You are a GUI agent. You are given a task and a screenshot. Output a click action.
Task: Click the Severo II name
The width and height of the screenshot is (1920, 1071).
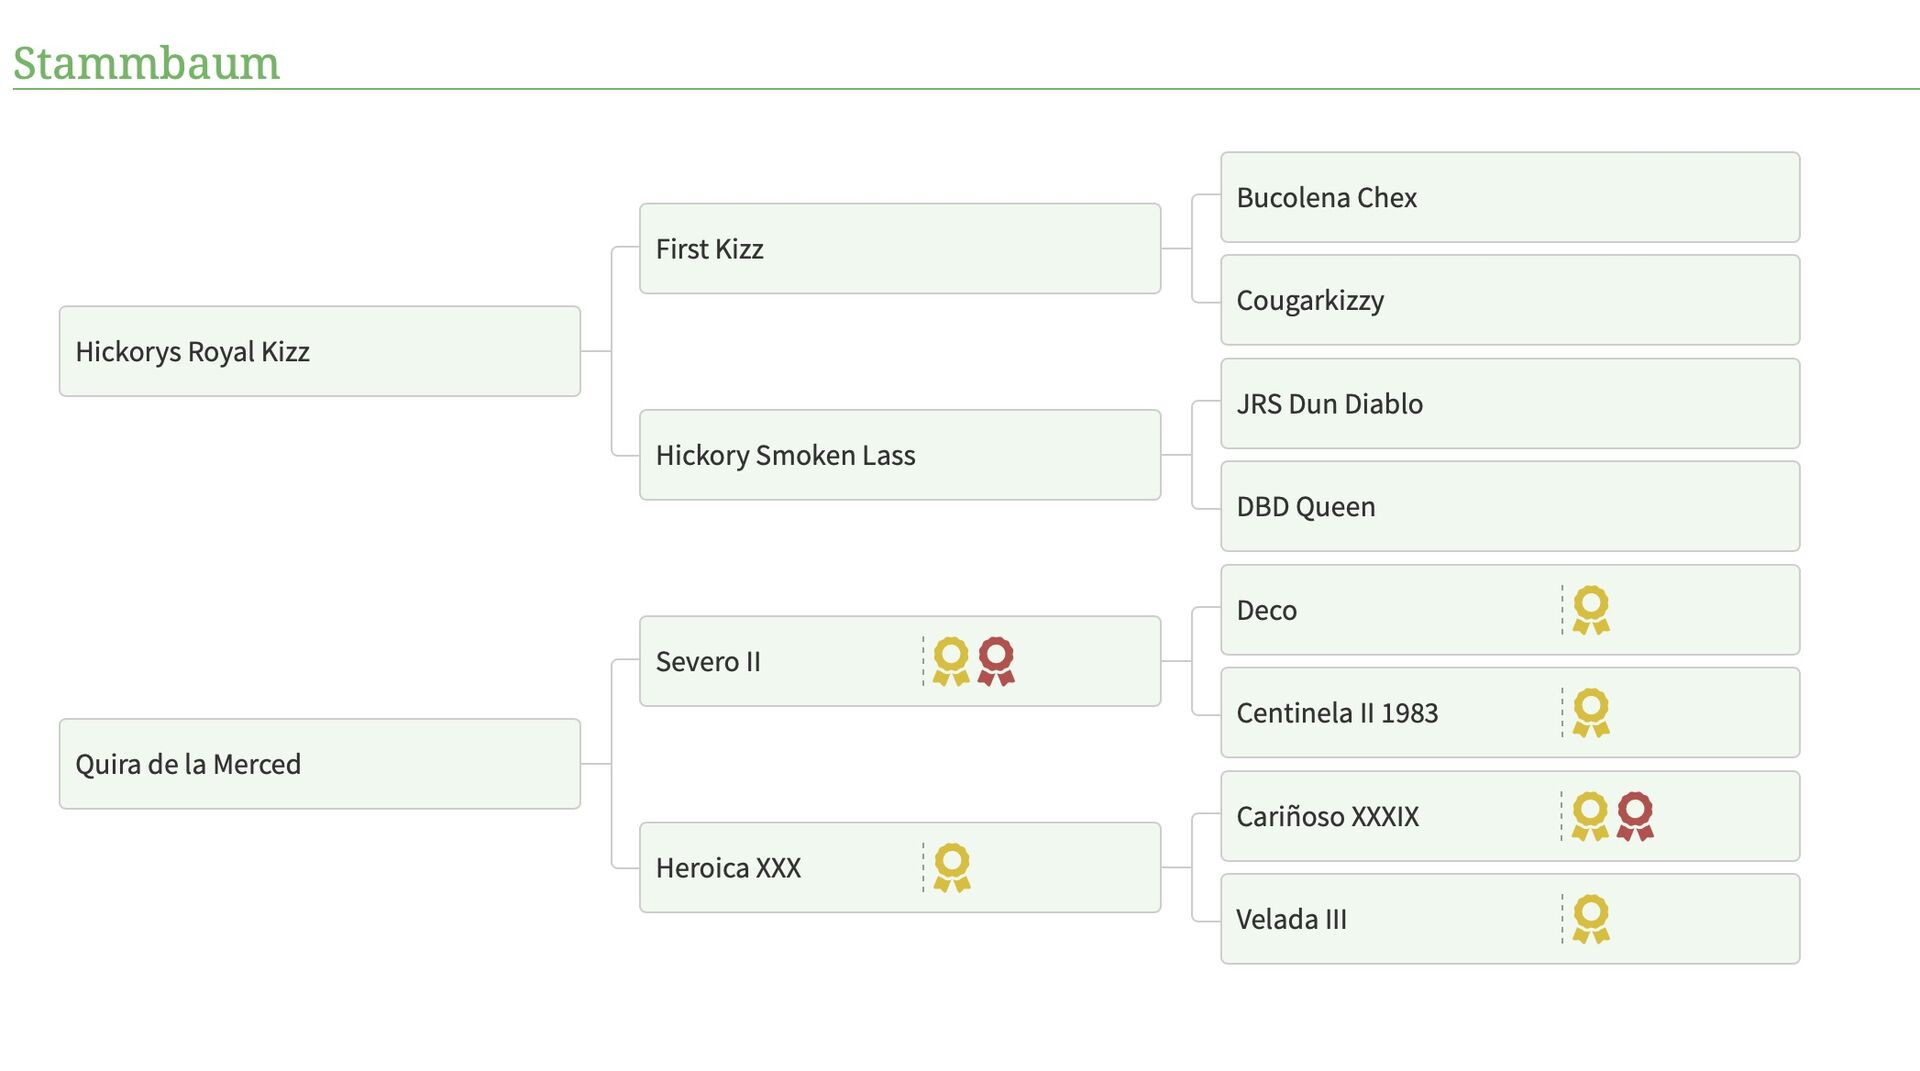708,661
